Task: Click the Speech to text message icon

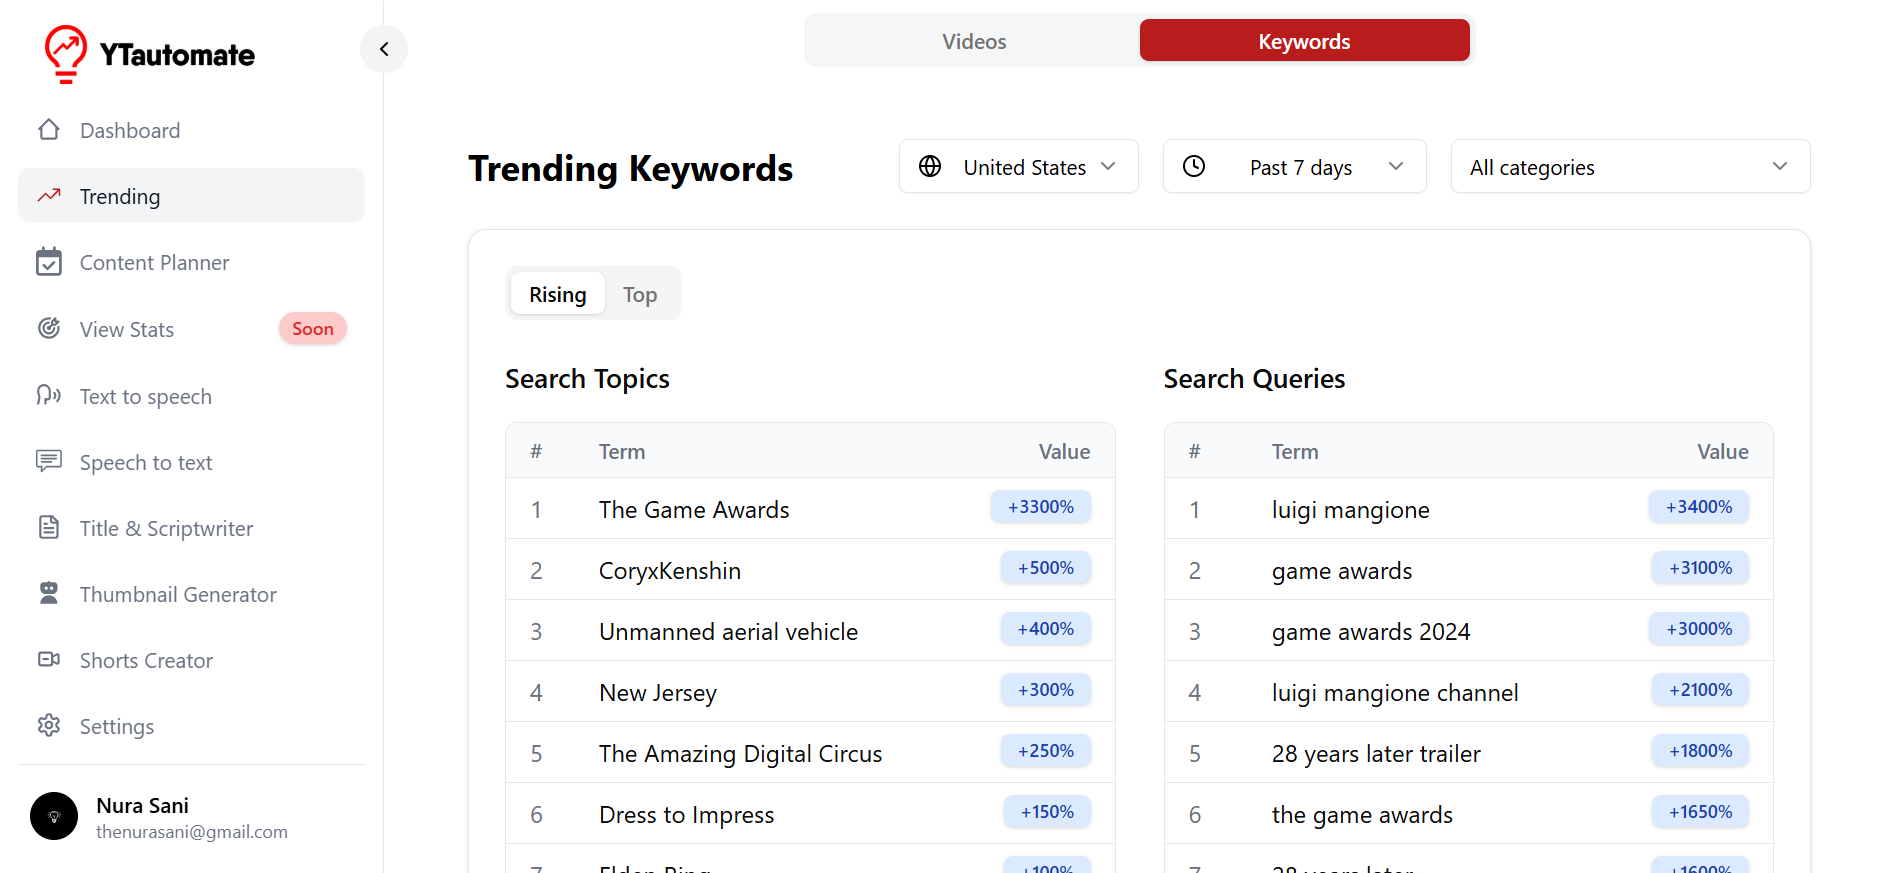Action: [49, 461]
